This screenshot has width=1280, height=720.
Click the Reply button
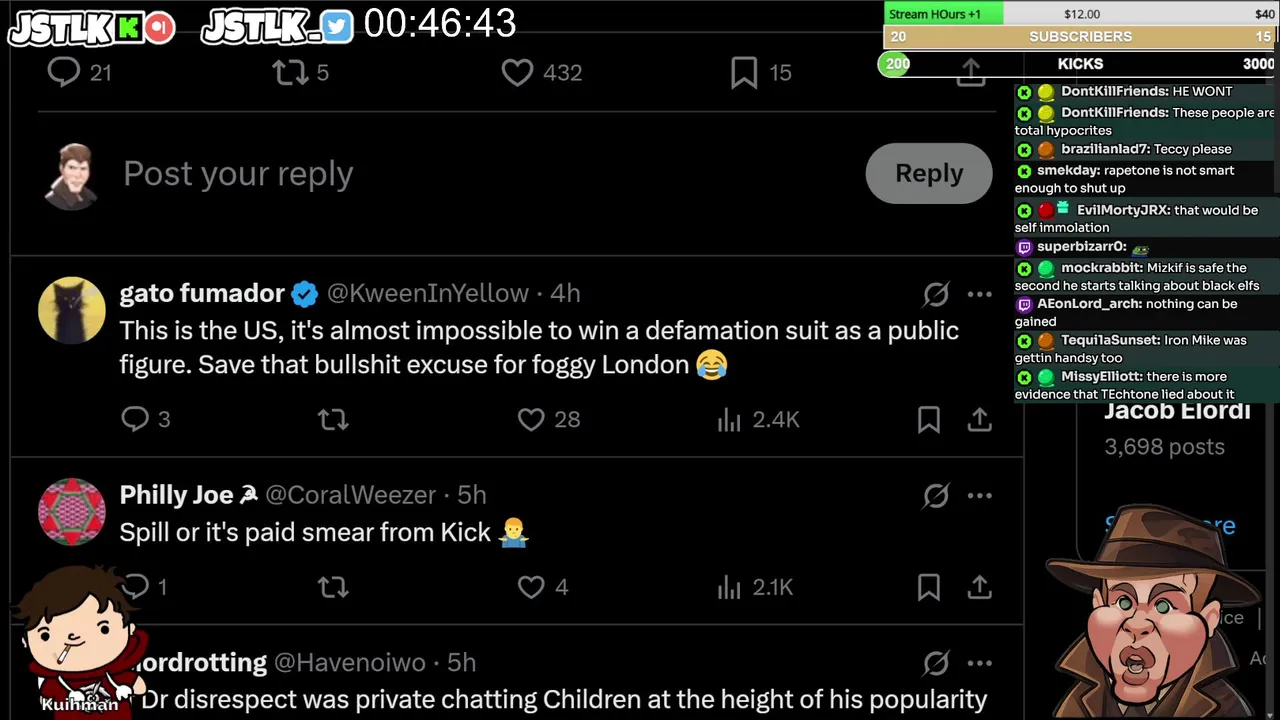click(x=928, y=173)
